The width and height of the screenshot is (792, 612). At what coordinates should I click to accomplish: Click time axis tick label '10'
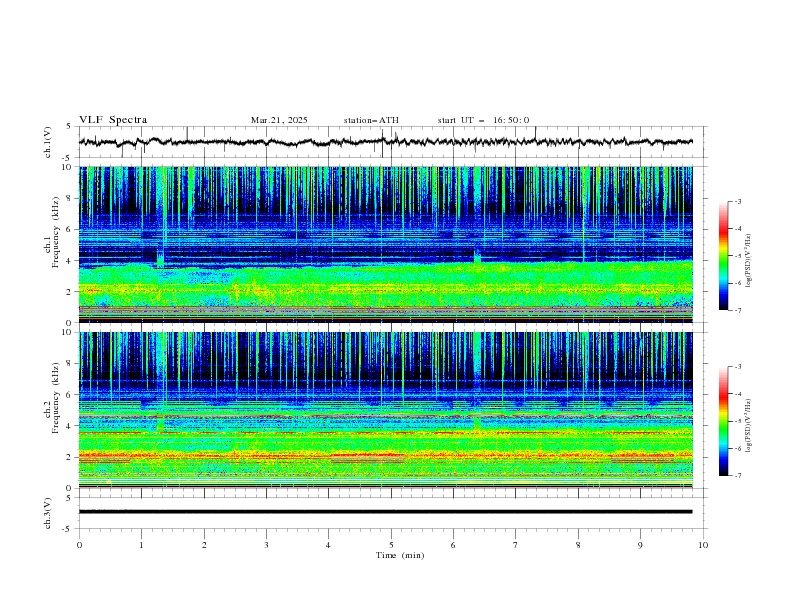(x=703, y=545)
